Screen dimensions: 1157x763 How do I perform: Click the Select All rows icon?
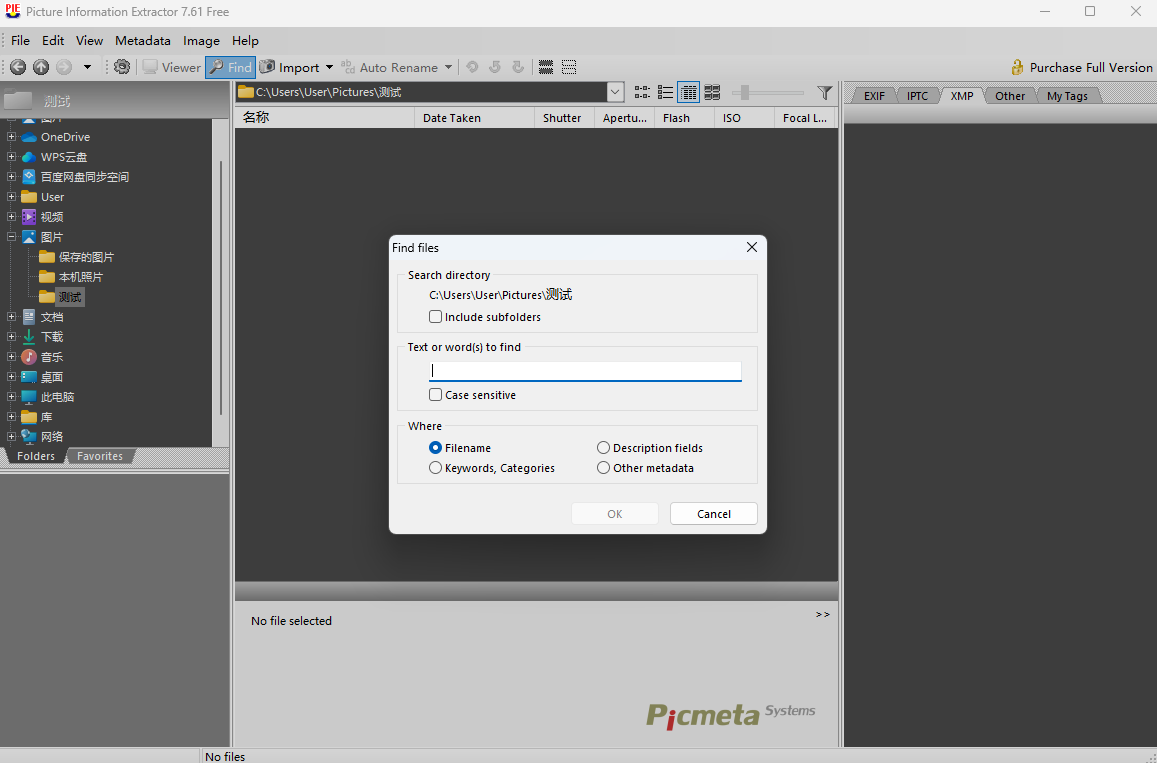coord(546,67)
